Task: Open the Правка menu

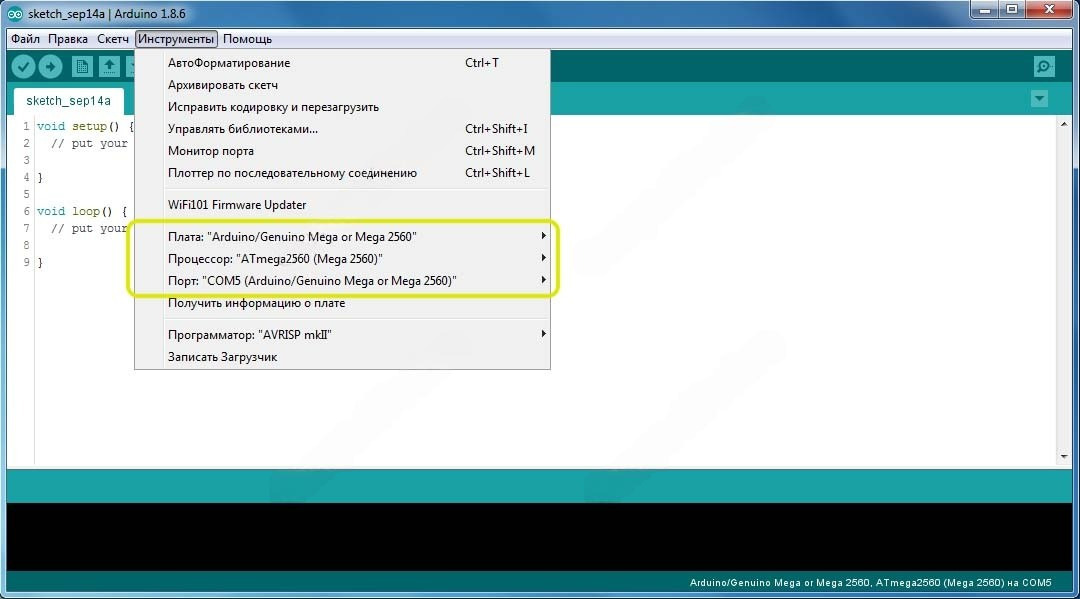Action: point(68,39)
